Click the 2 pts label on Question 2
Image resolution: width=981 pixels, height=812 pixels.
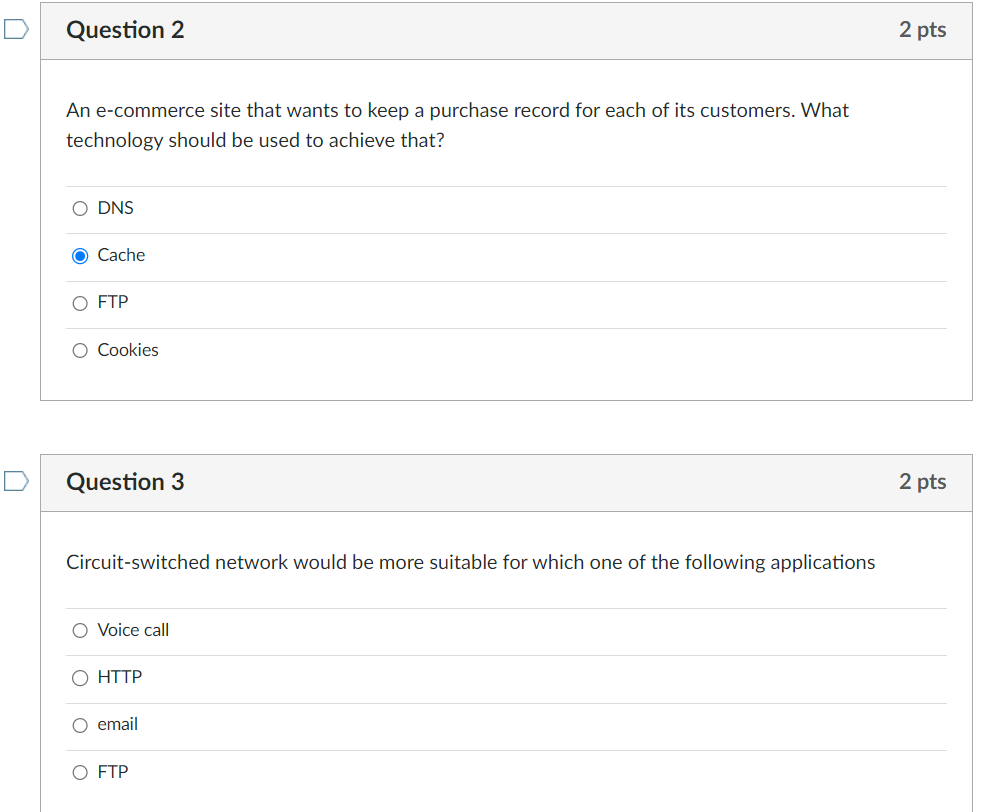(x=922, y=29)
